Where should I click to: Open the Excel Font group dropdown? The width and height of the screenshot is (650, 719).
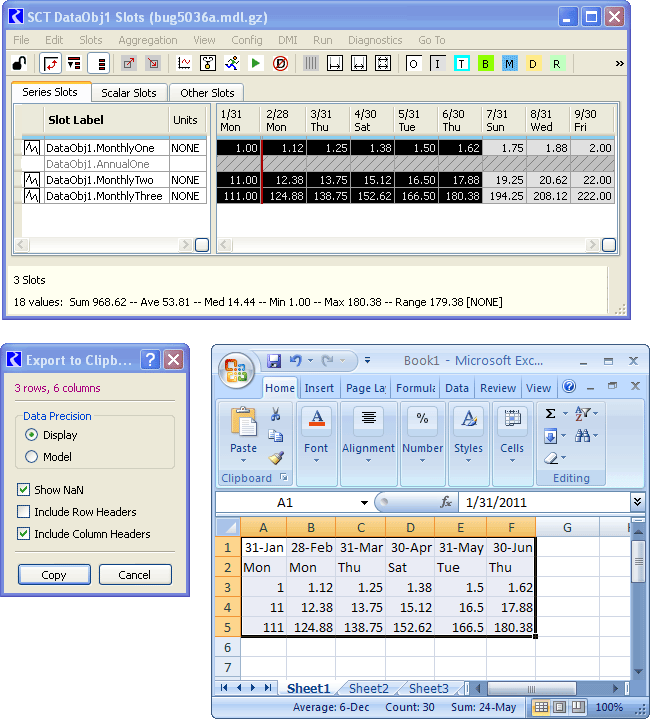click(x=316, y=461)
